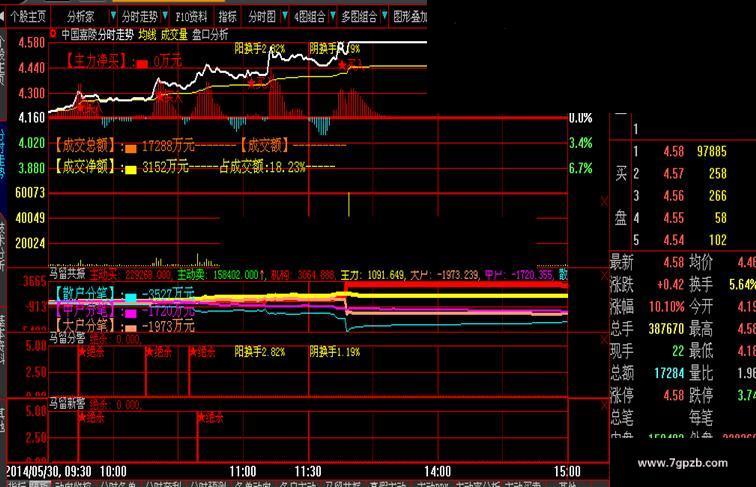Close the volume panel with its red X
The image size is (756, 487).
pos(604,201)
